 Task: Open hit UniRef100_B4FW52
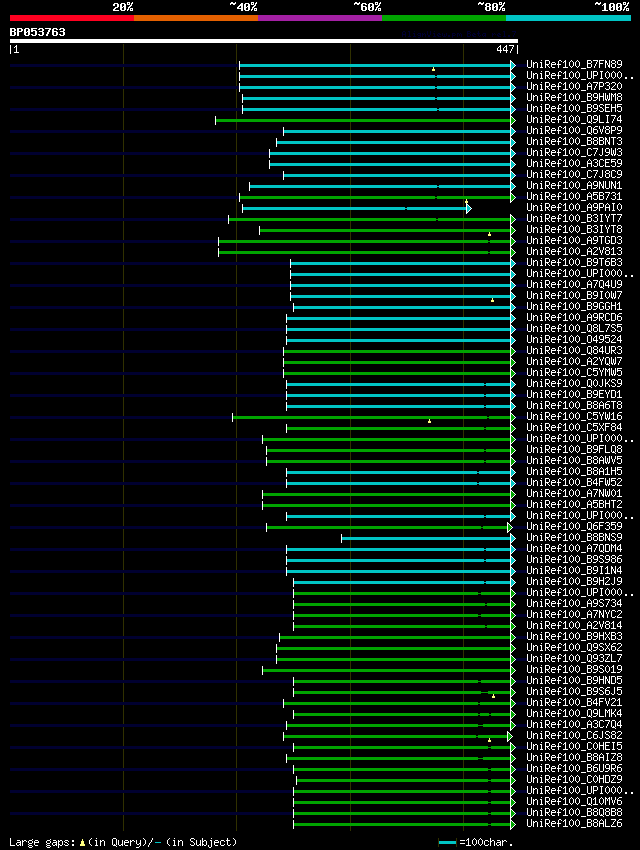tap(574, 482)
